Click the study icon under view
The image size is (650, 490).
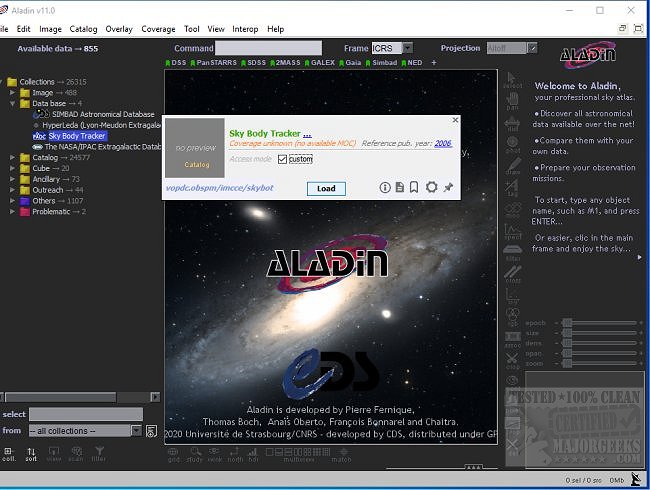[194, 455]
